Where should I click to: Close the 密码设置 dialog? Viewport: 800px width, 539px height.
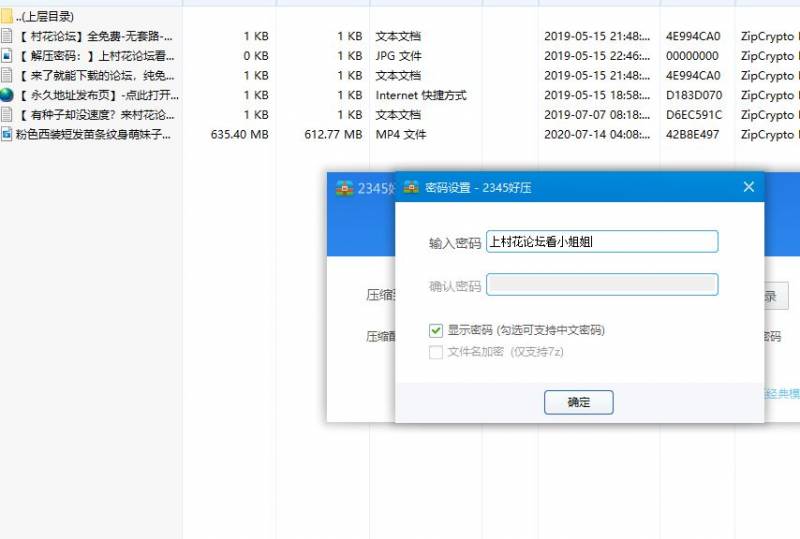click(x=748, y=187)
